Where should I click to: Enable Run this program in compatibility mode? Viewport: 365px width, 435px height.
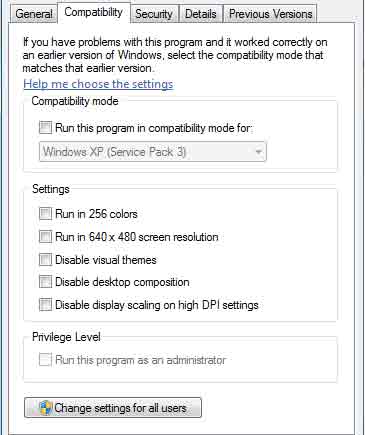[x=45, y=127]
